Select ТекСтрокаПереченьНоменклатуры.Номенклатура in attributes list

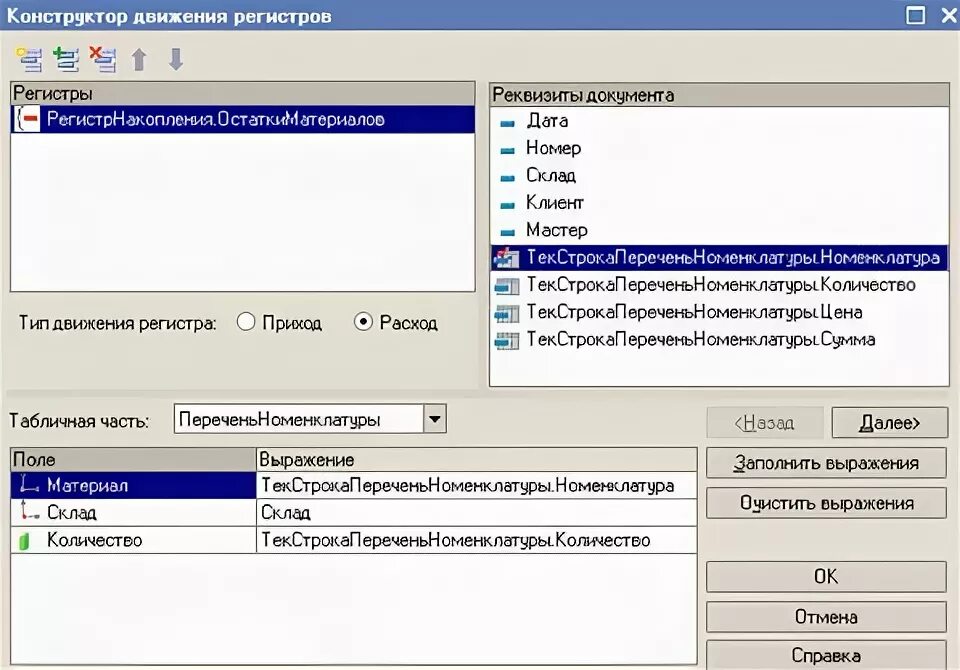tap(719, 258)
